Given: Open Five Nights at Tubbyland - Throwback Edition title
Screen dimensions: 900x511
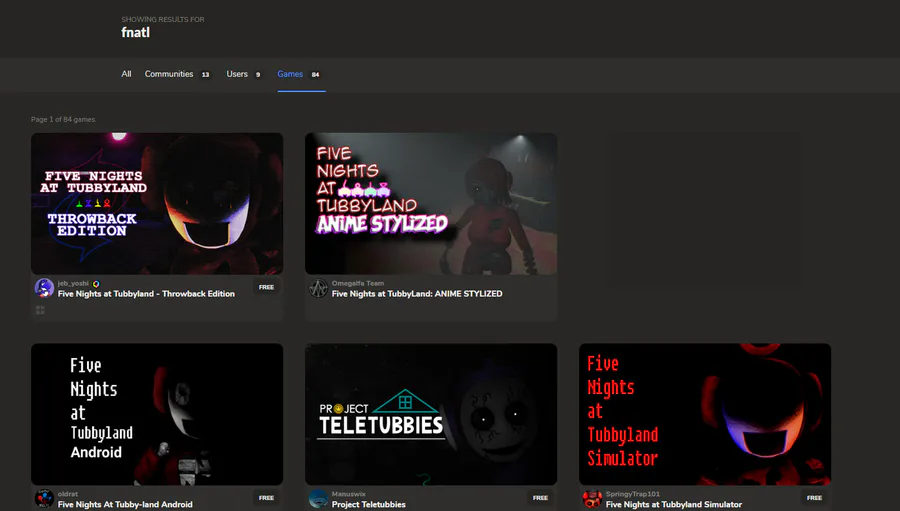Looking at the screenshot, I should pos(146,293).
